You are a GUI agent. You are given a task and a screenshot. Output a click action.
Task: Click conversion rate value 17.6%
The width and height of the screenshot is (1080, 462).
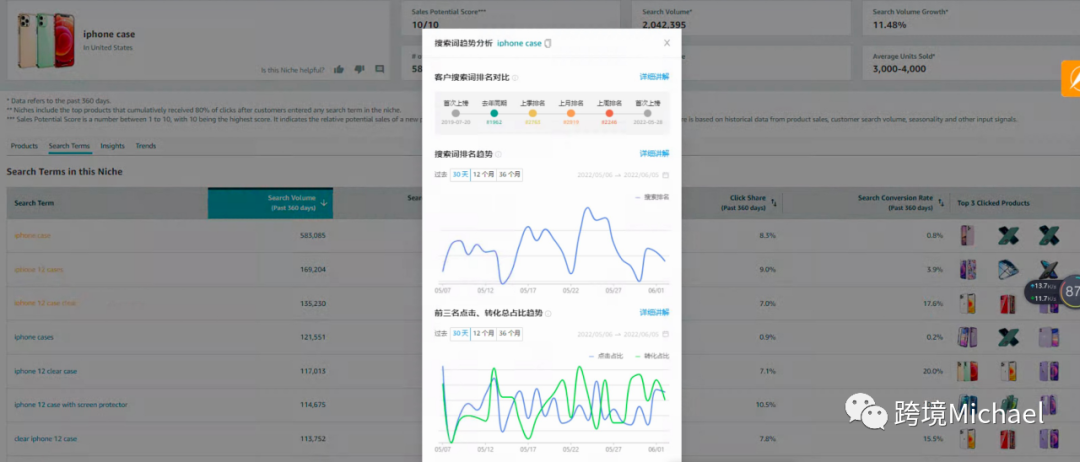pyautogui.click(x=933, y=303)
